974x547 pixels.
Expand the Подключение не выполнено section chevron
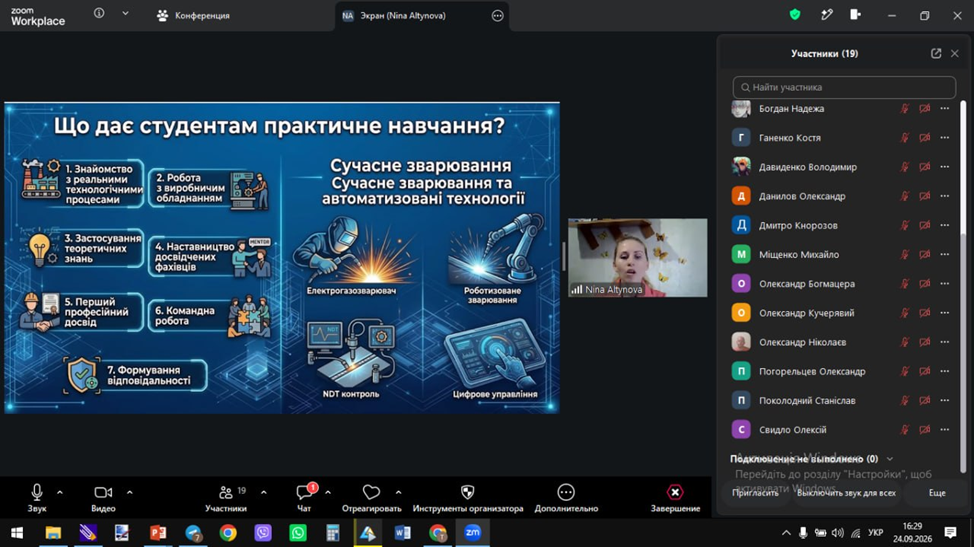pyautogui.click(x=890, y=459)
